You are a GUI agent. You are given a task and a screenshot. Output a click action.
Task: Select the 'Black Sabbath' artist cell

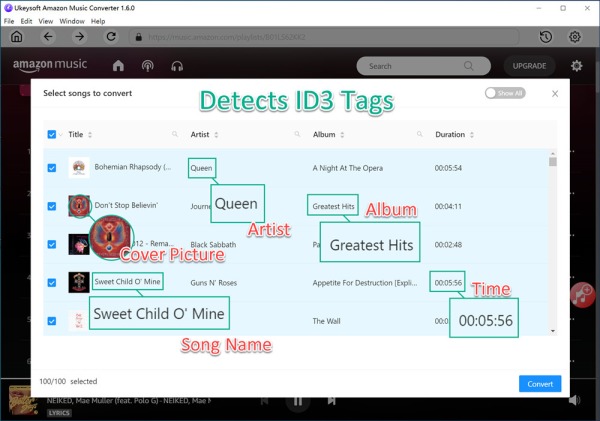pos(213,245)
